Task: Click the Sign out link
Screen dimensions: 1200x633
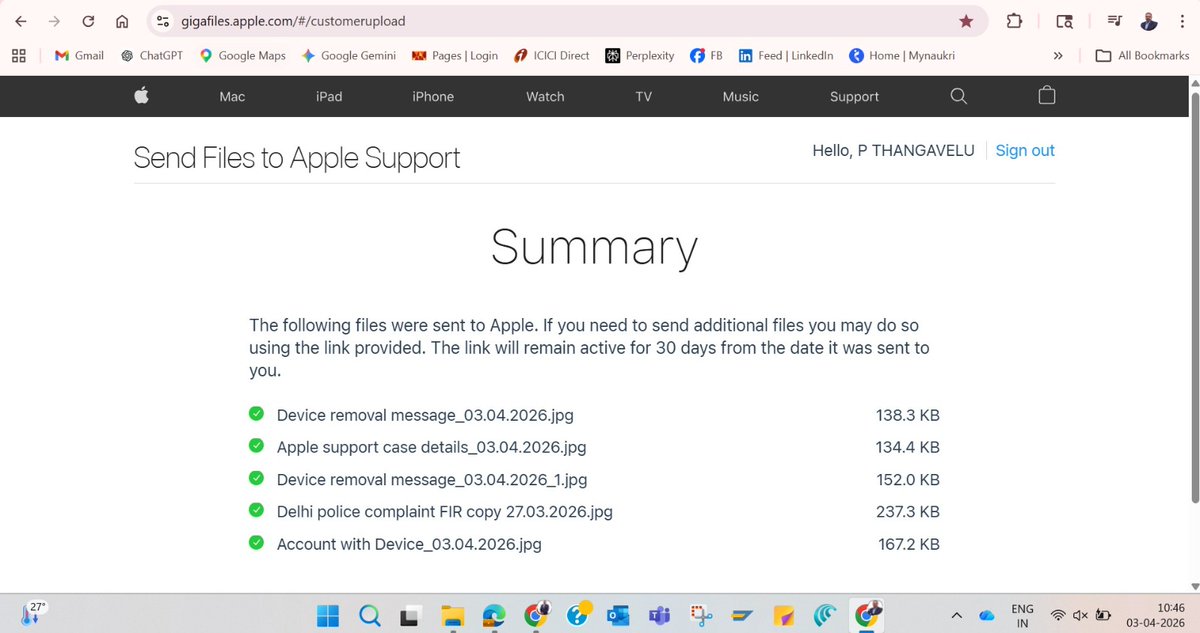Action: (1025, 150)
